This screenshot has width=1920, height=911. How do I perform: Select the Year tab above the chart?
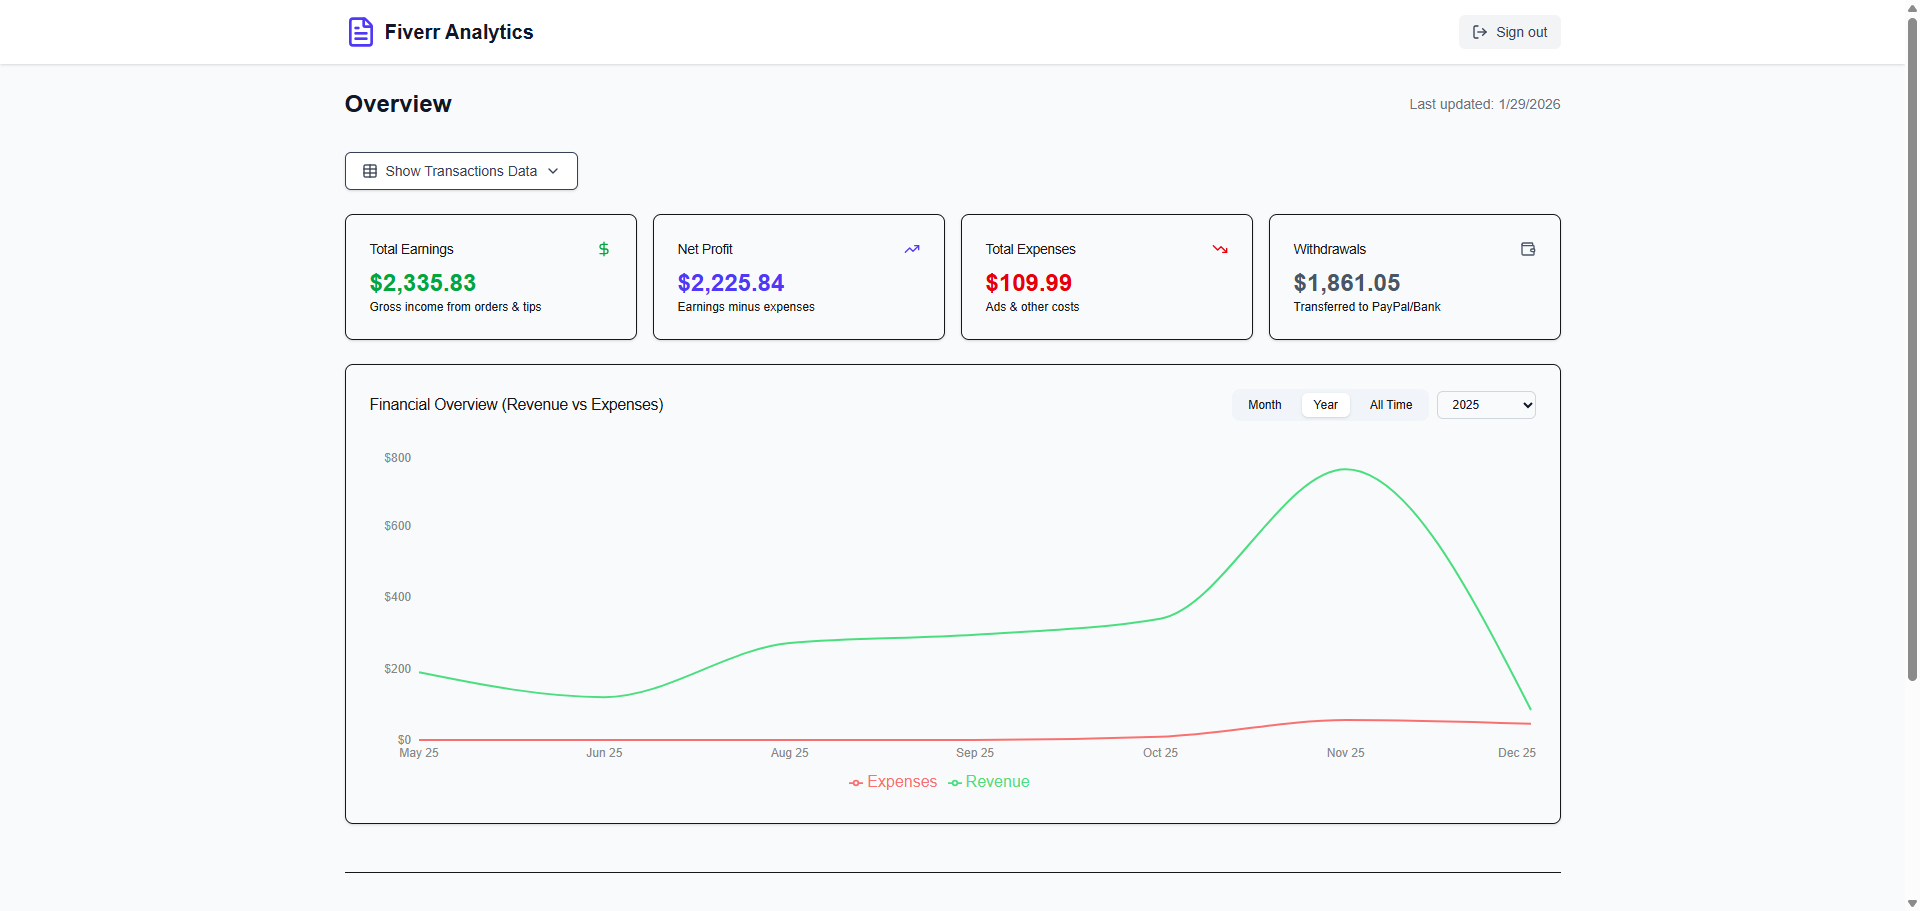coord(1325,404)
